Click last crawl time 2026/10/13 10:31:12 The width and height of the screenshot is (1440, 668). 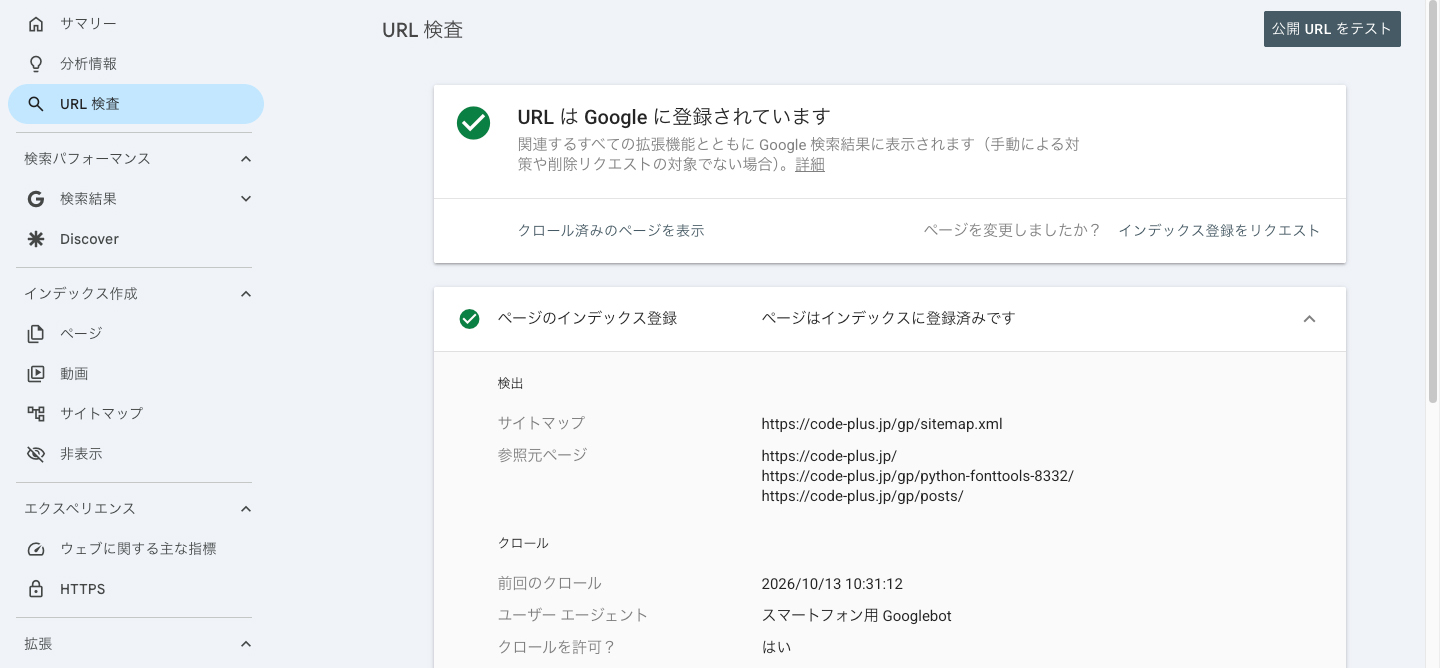pos(832,584)
